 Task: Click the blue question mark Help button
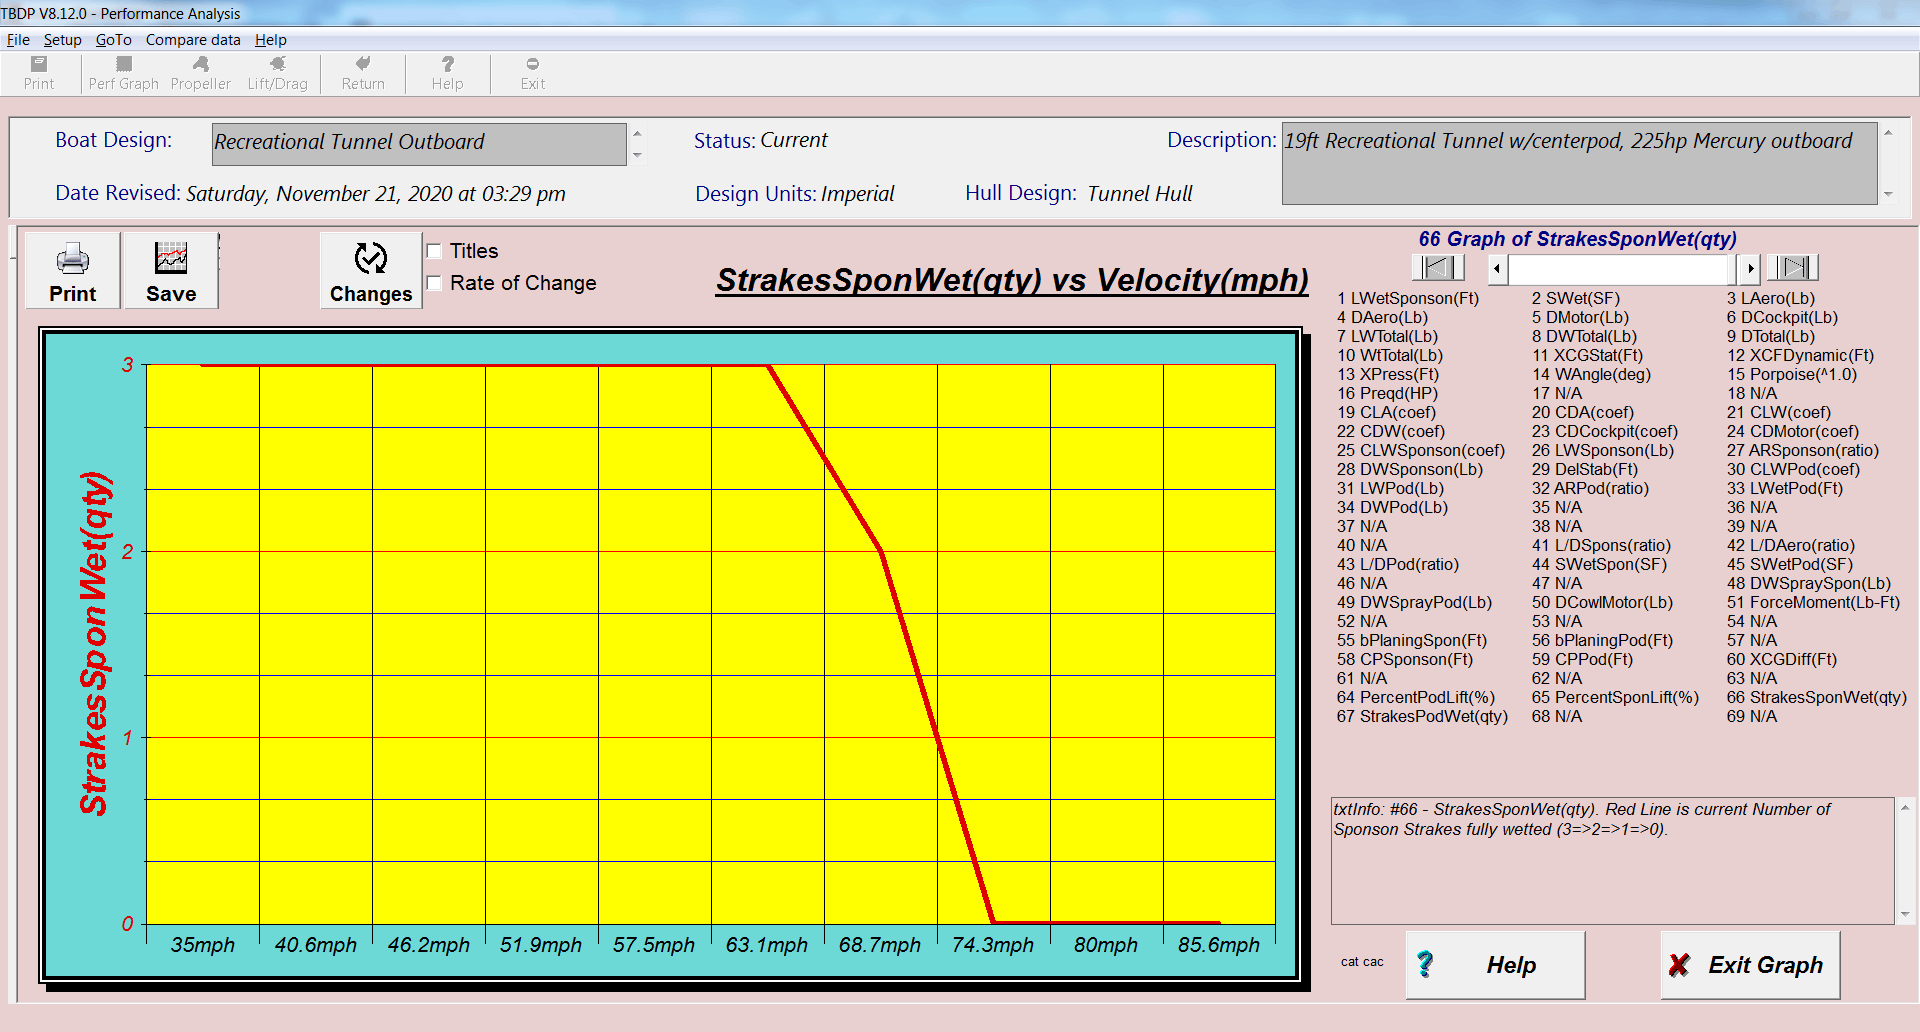[x=1495, y=965]
